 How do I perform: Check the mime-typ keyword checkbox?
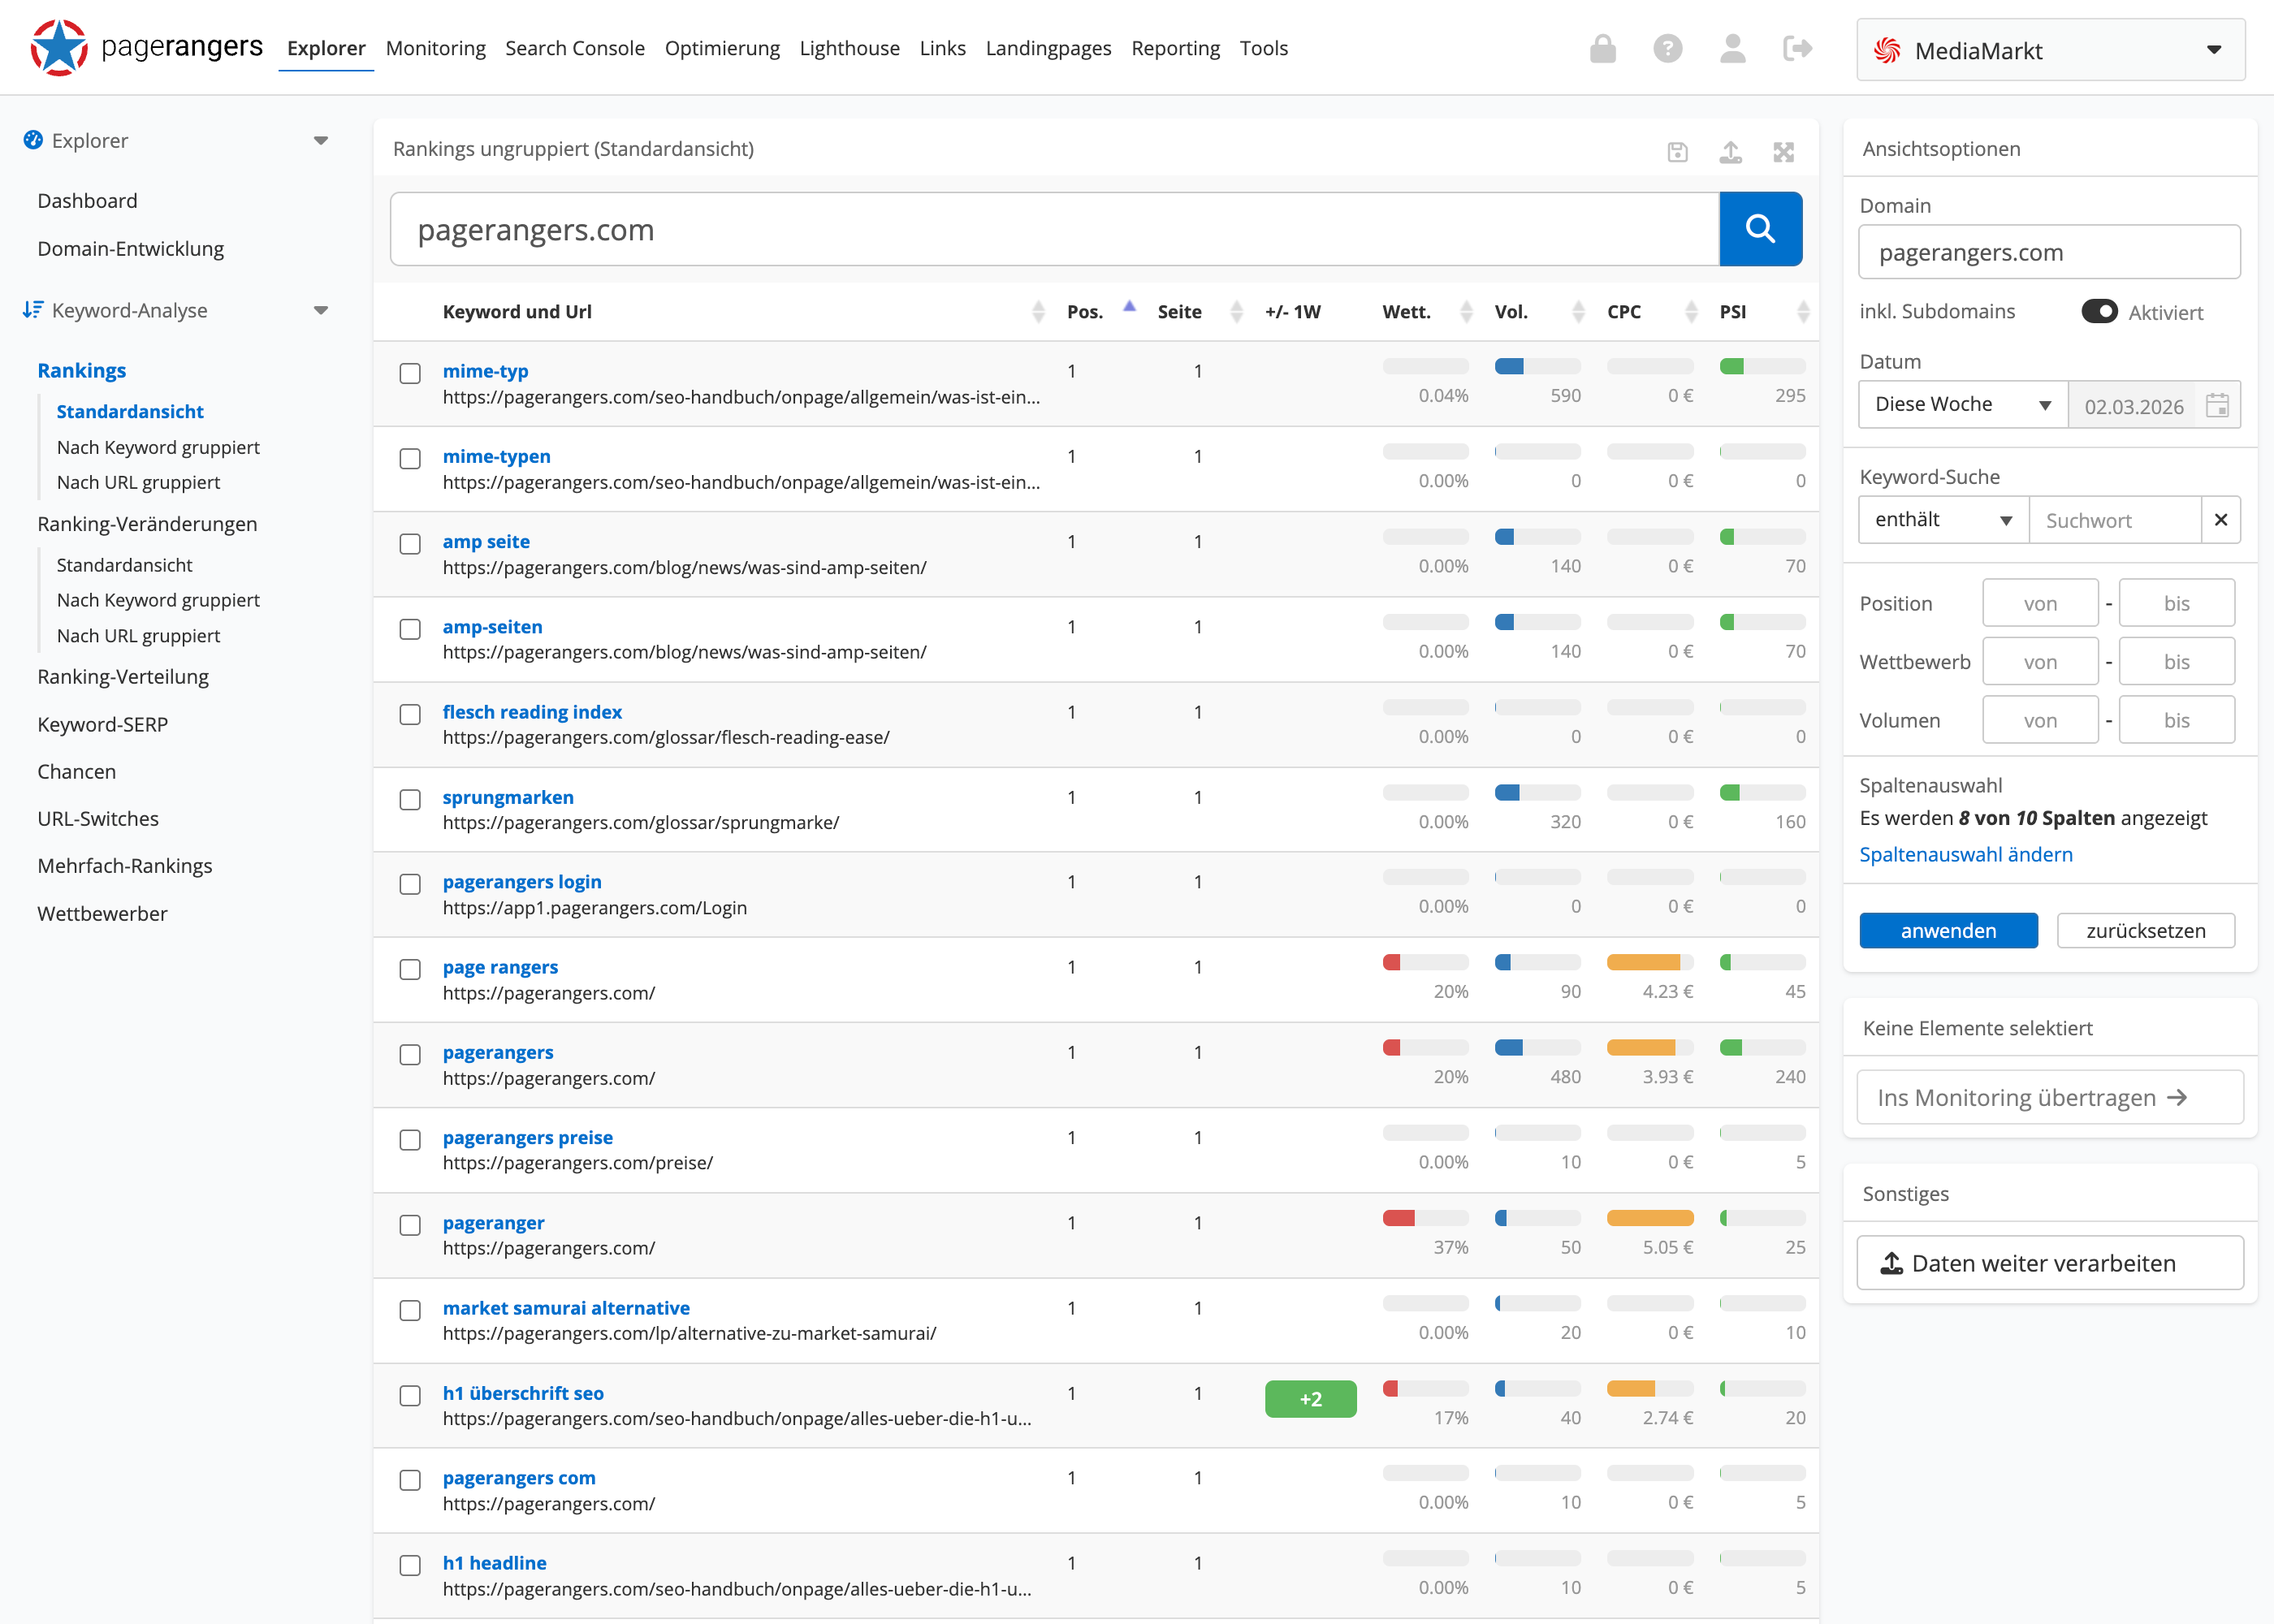pos(410,373)
